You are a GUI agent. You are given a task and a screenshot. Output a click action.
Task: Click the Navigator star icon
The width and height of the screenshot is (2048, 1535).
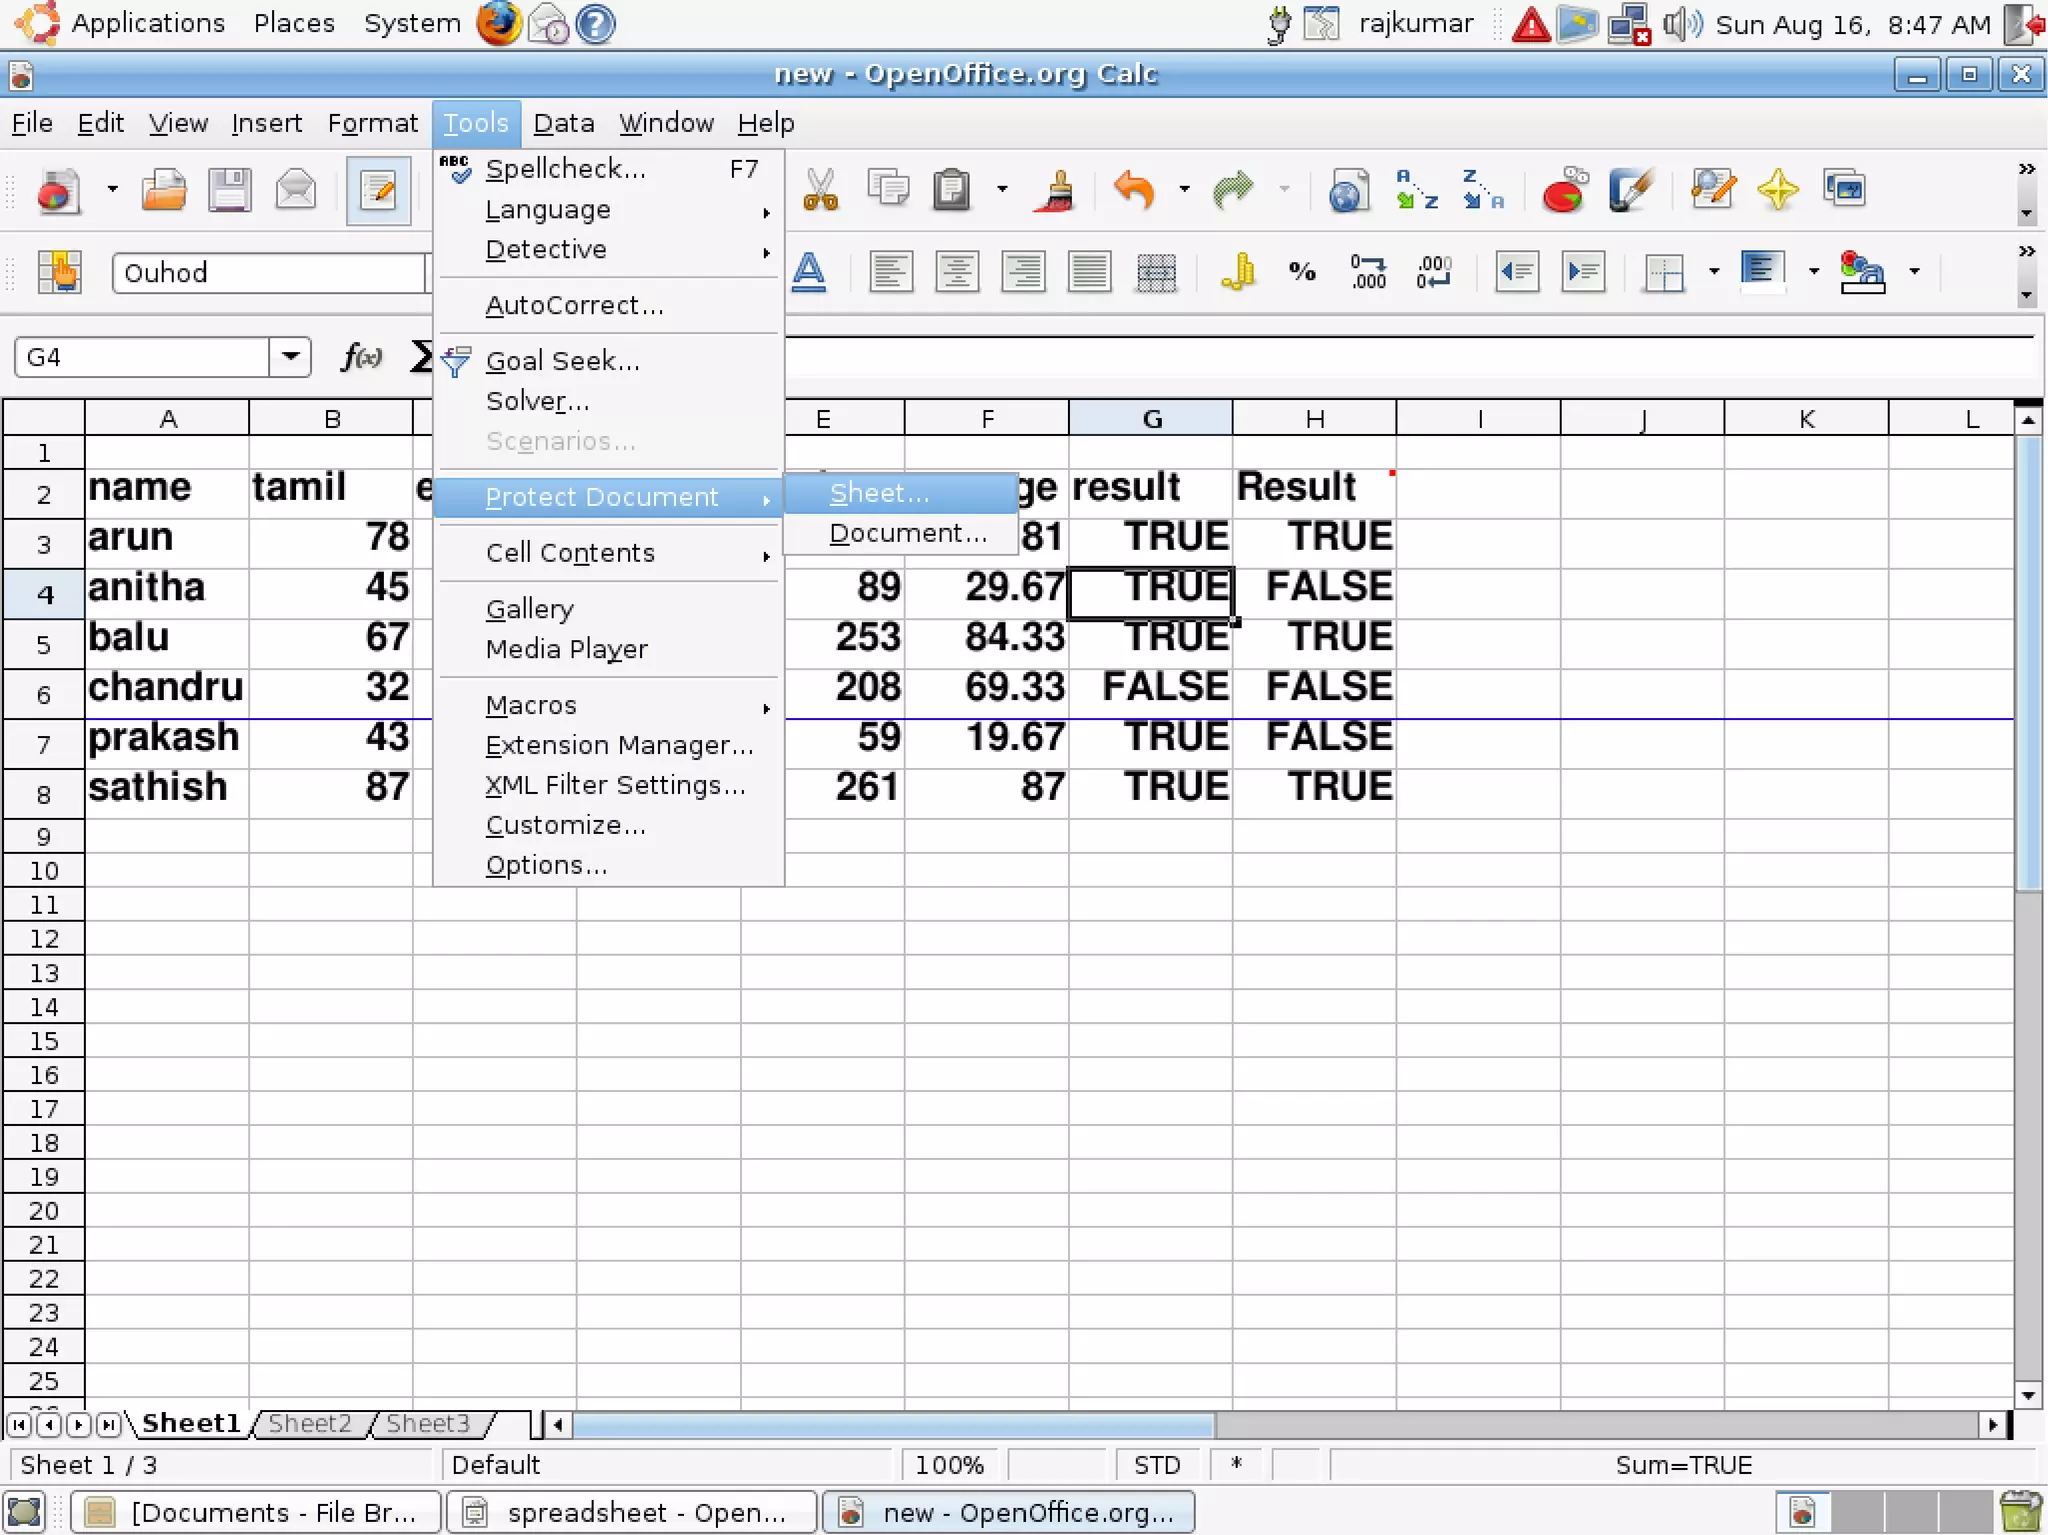tap(1777, 190)
